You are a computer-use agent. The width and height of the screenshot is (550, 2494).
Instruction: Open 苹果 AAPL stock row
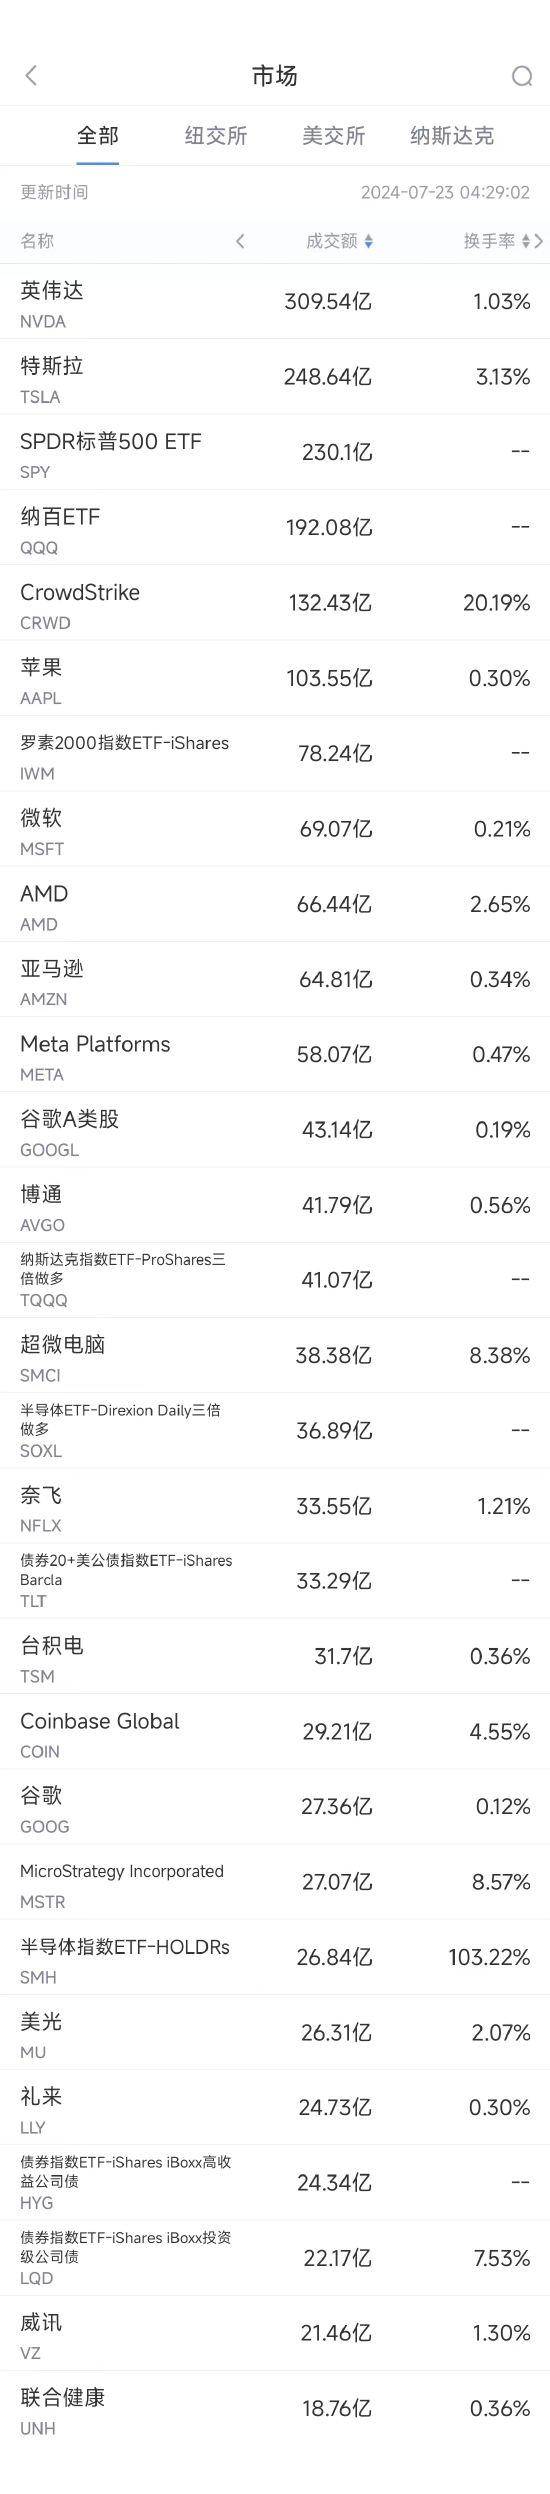(x=275, y=678)
